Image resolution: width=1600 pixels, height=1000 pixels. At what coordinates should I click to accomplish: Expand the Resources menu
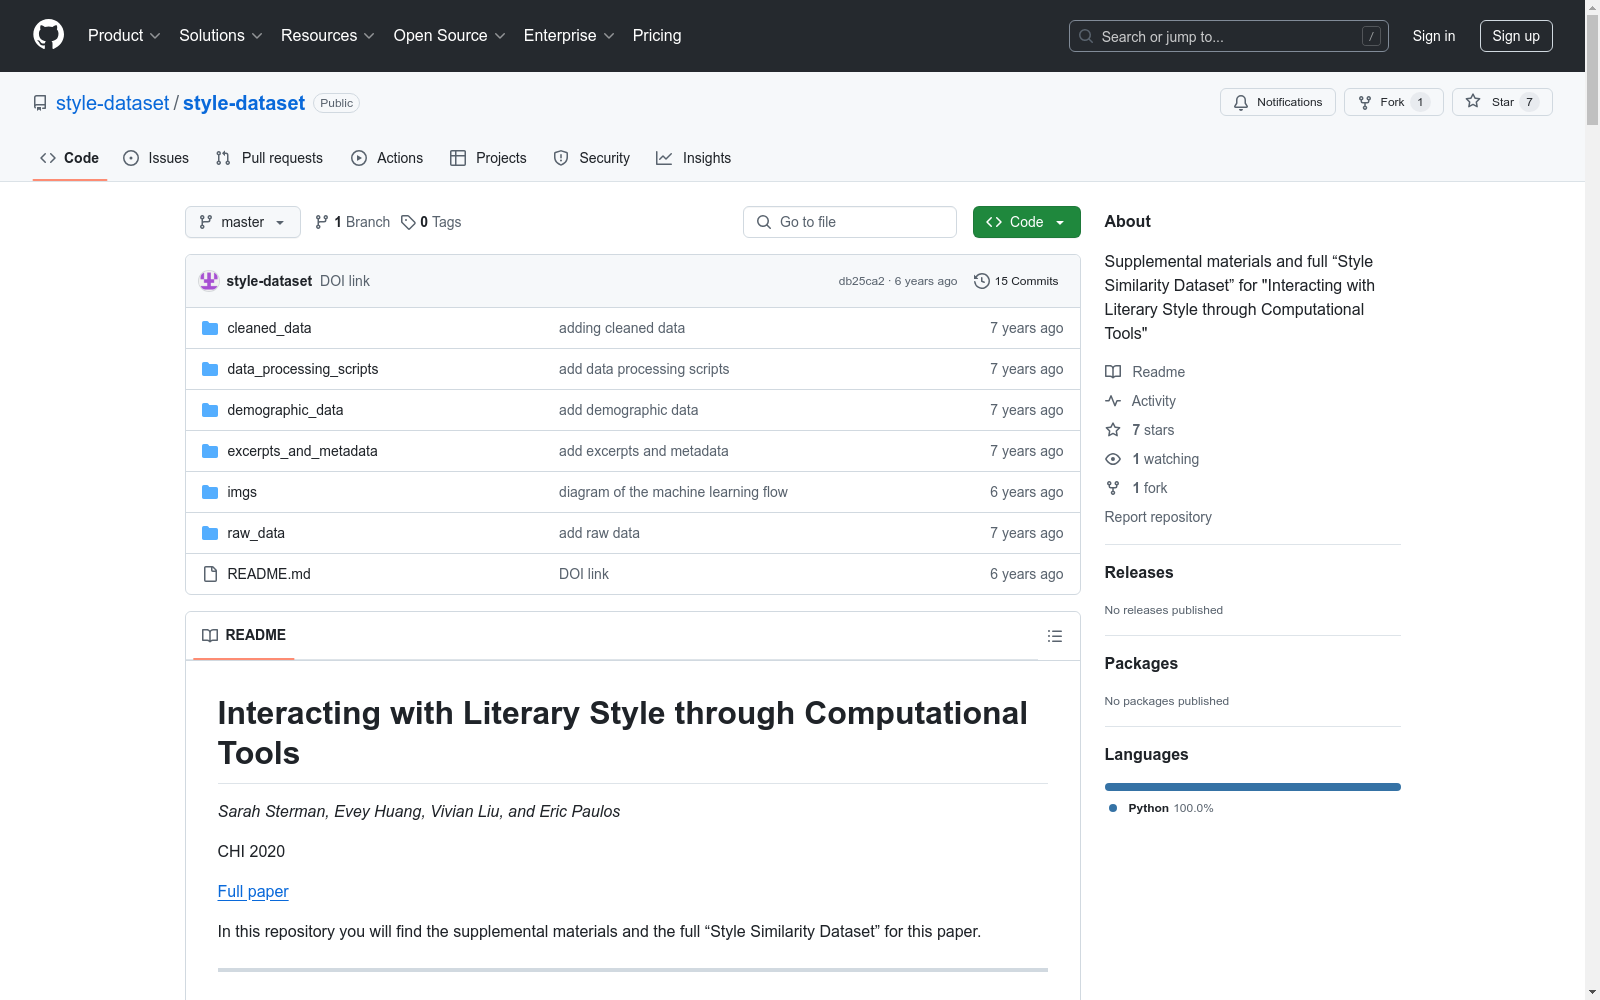328,36
